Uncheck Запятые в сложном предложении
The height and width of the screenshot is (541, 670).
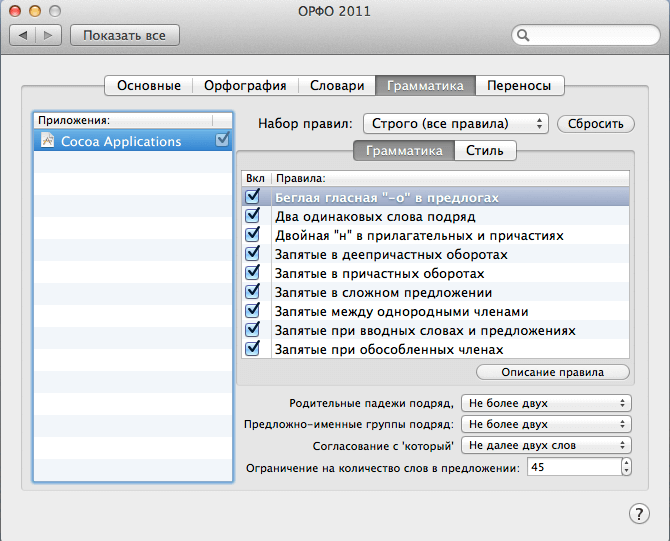click(253, 291)
